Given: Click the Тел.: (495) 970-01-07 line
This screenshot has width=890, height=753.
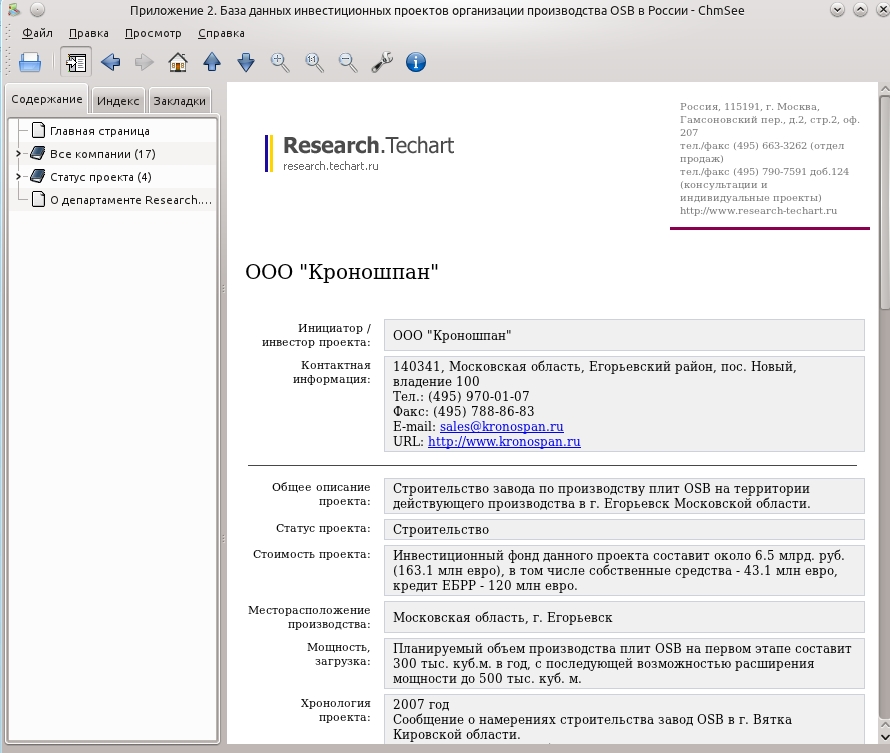Looking at the screenshot, I should 461,396.
